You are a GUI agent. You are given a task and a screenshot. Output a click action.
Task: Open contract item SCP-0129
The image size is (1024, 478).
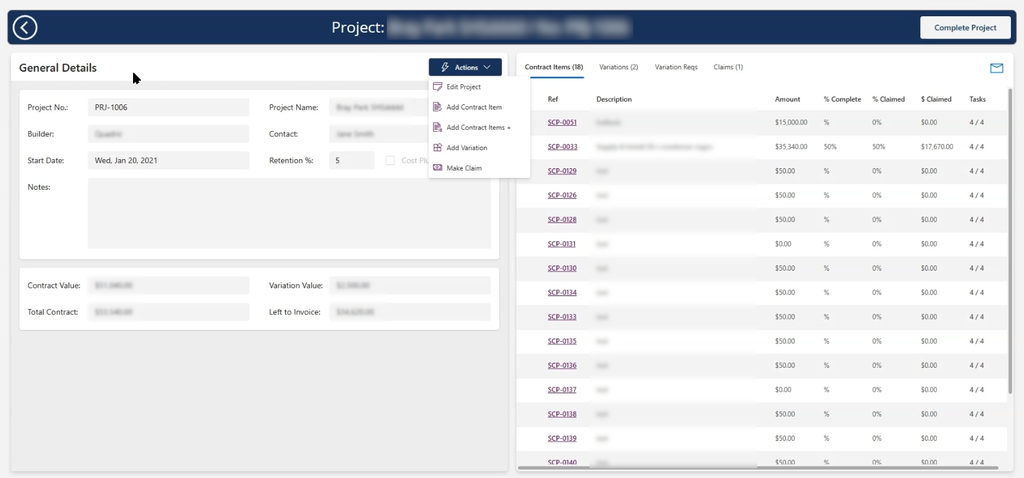click(x=562, y=171)
